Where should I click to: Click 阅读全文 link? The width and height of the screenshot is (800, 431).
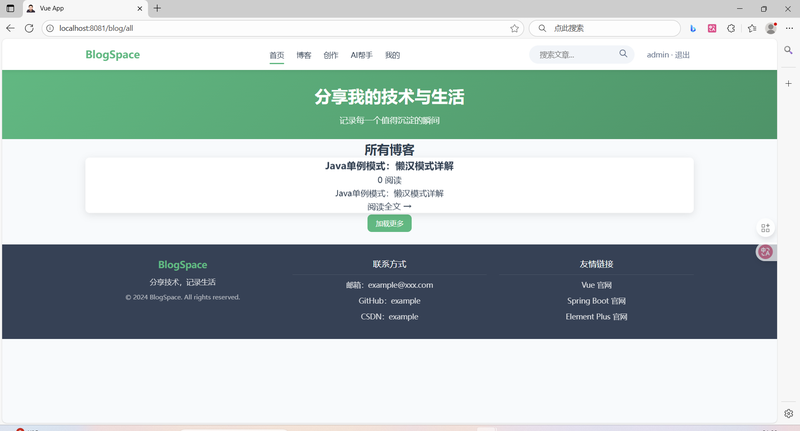tap(389, 207)
